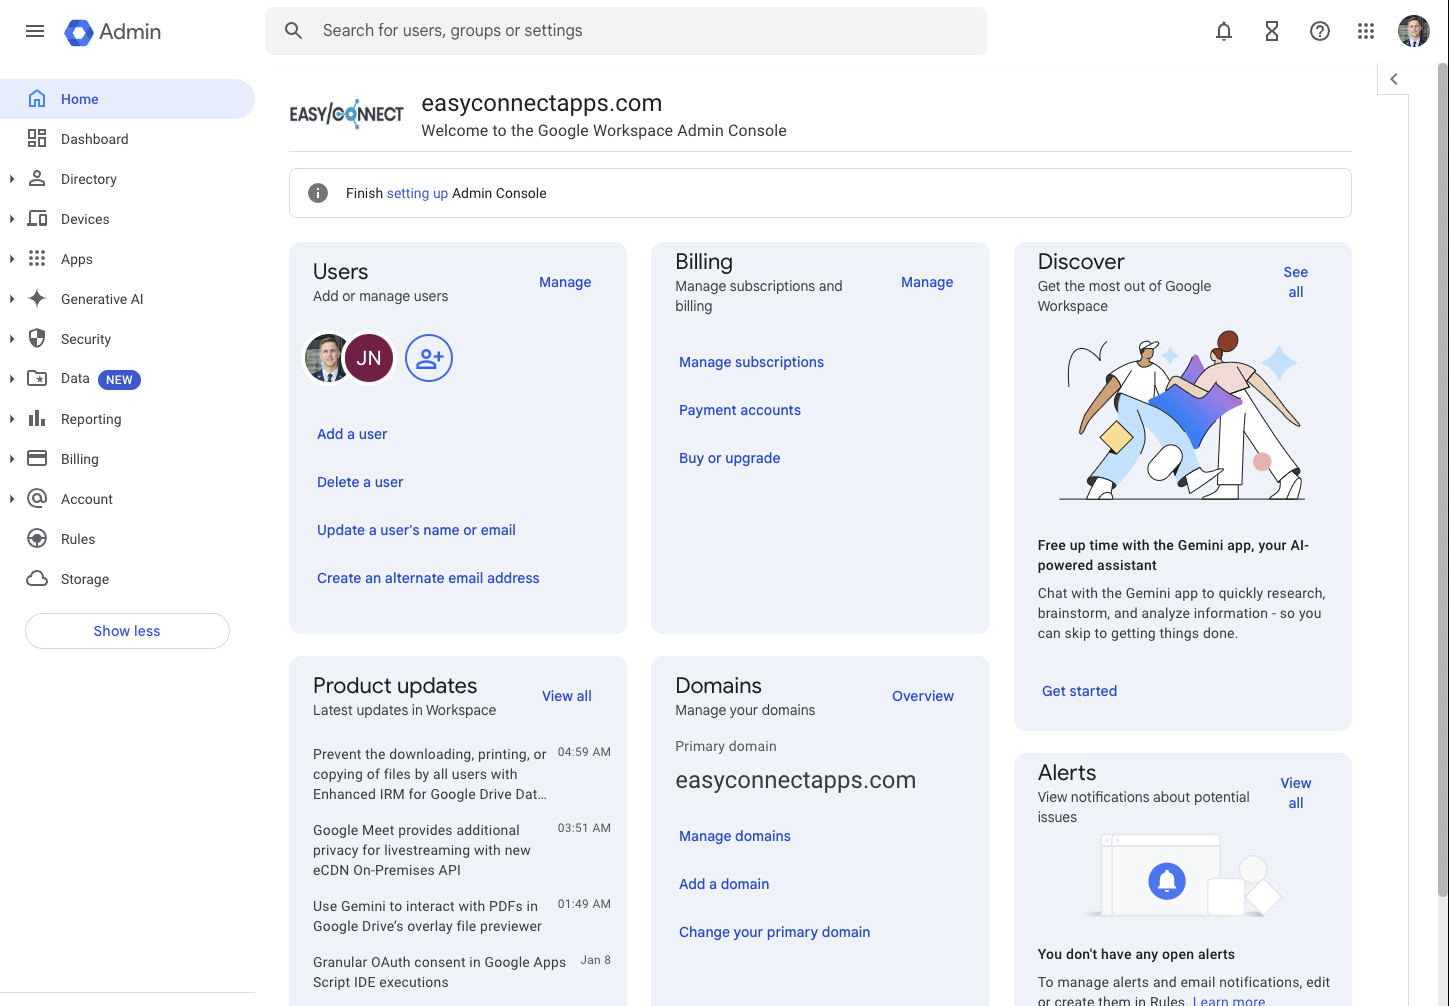The height and width of the screenshot is (1006, 1449).
Task: Click the info icon in setup banner
Action: click(318, 193)
